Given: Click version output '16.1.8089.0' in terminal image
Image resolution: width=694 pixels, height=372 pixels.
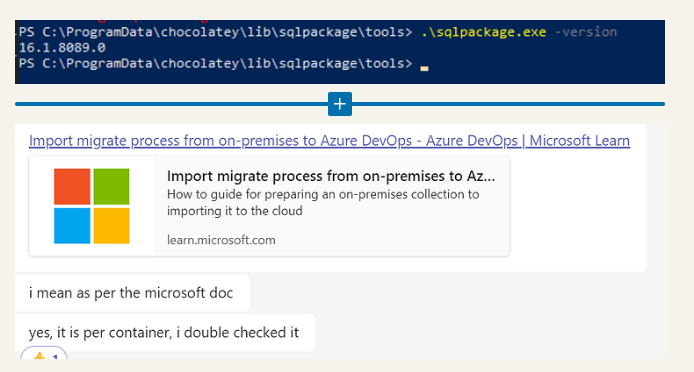Looking at the screenshot, I should (62, 47).
